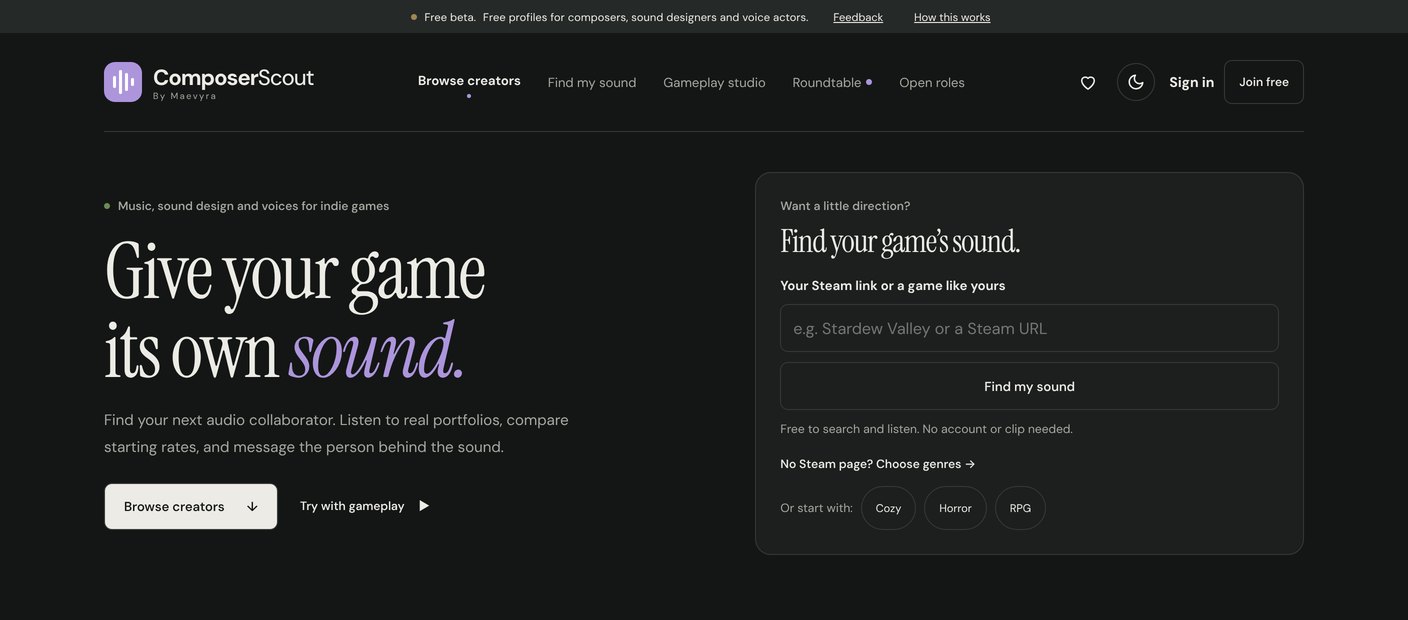This screenshot has height=620, width=1408.
Task: Open Feedback link in top banner
Action: [x=858, y=17]
